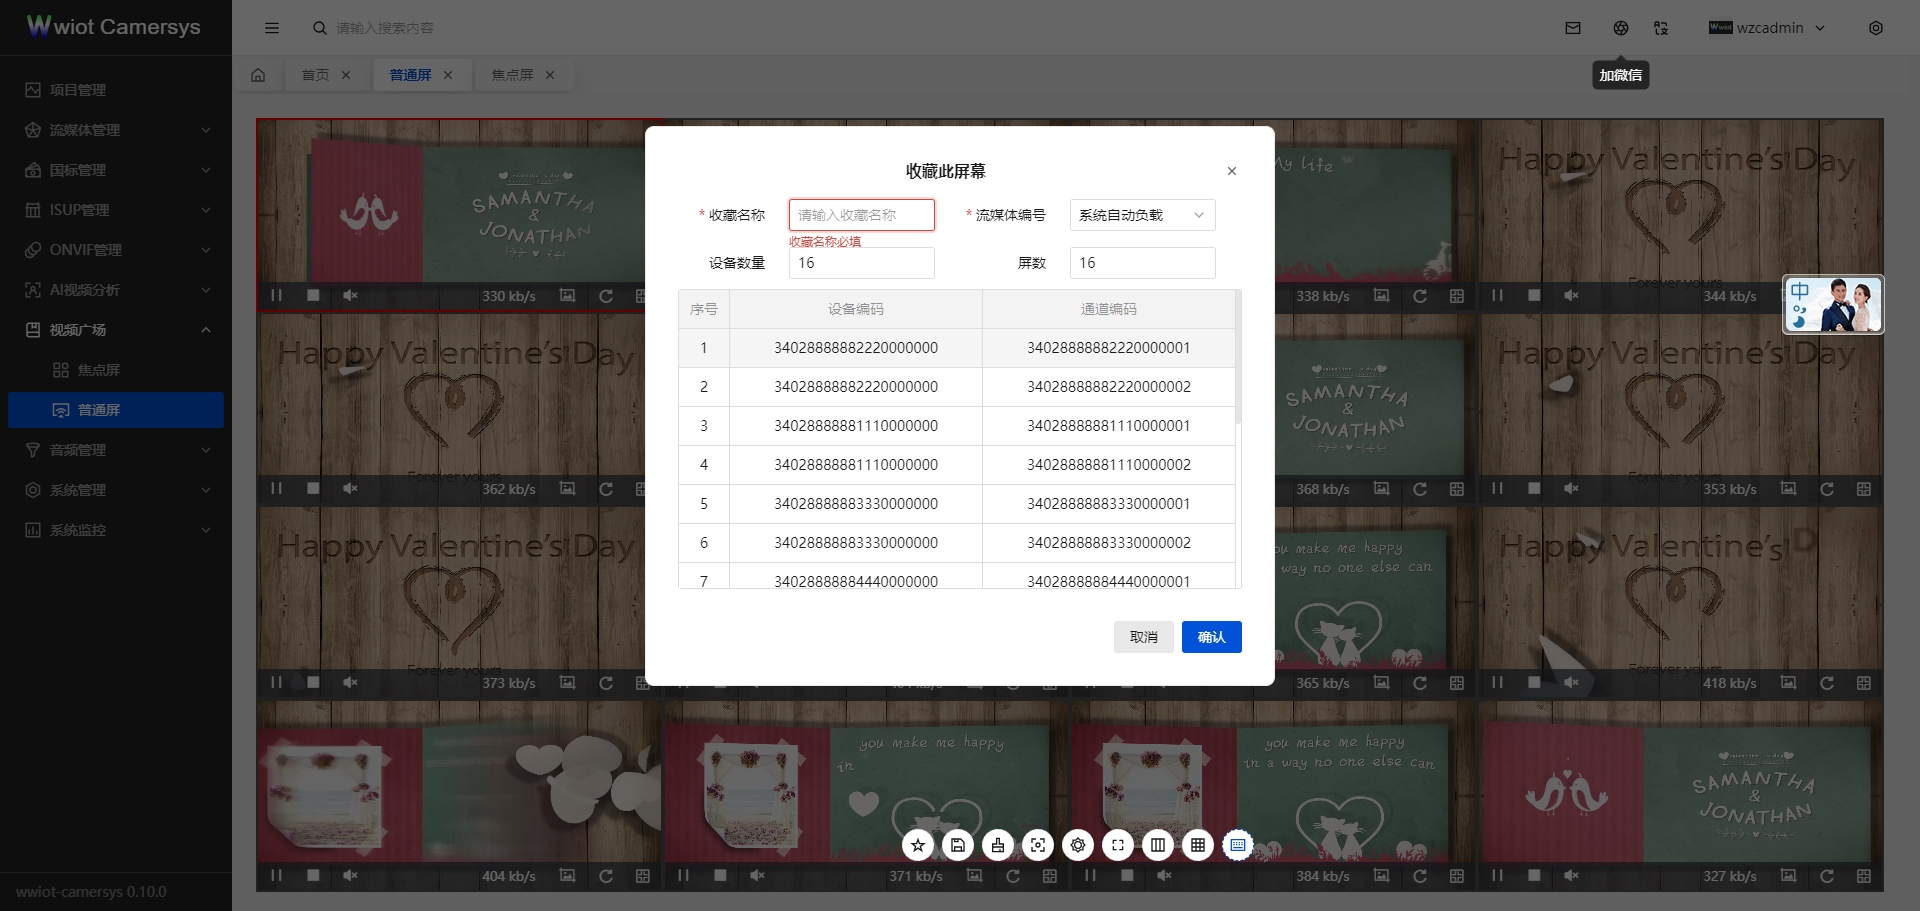The width and height of the screenshot is (1920, 911).
Task: Take a snapshot on the 330 kb/s video tile
Action: pos(568,296)
